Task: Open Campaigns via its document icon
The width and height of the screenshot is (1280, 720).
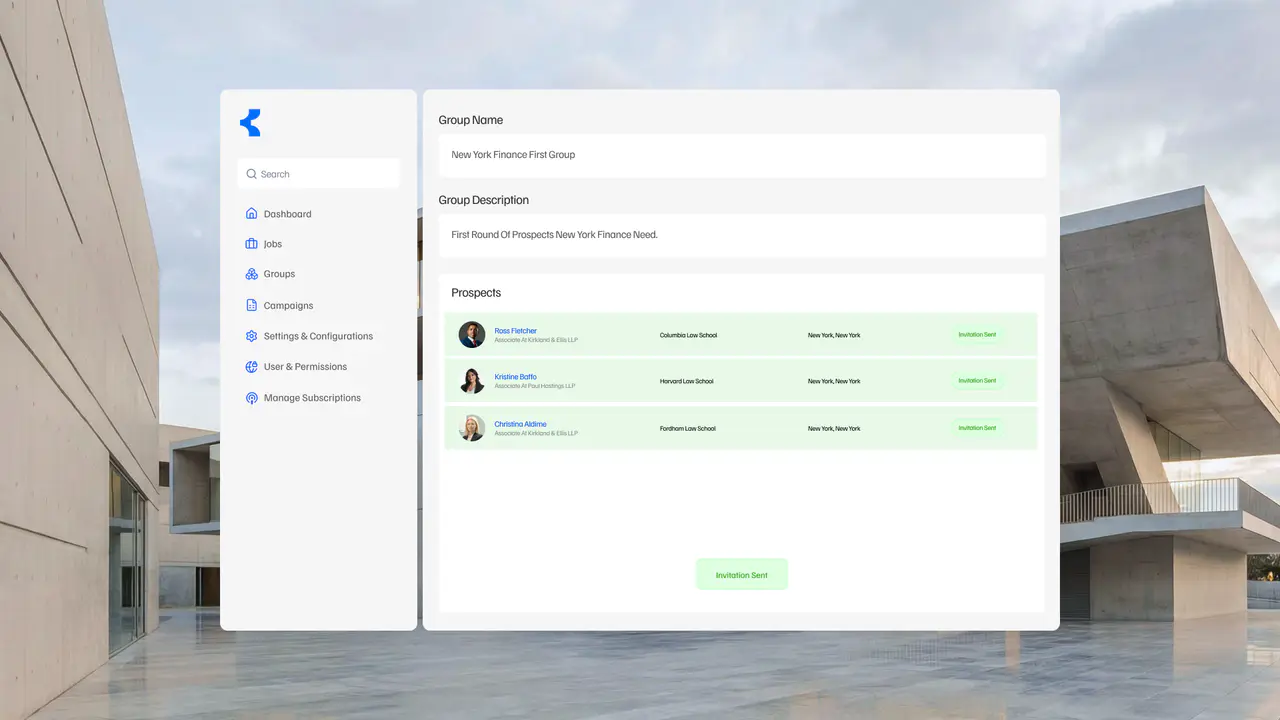Action: (x=252, y=305)
